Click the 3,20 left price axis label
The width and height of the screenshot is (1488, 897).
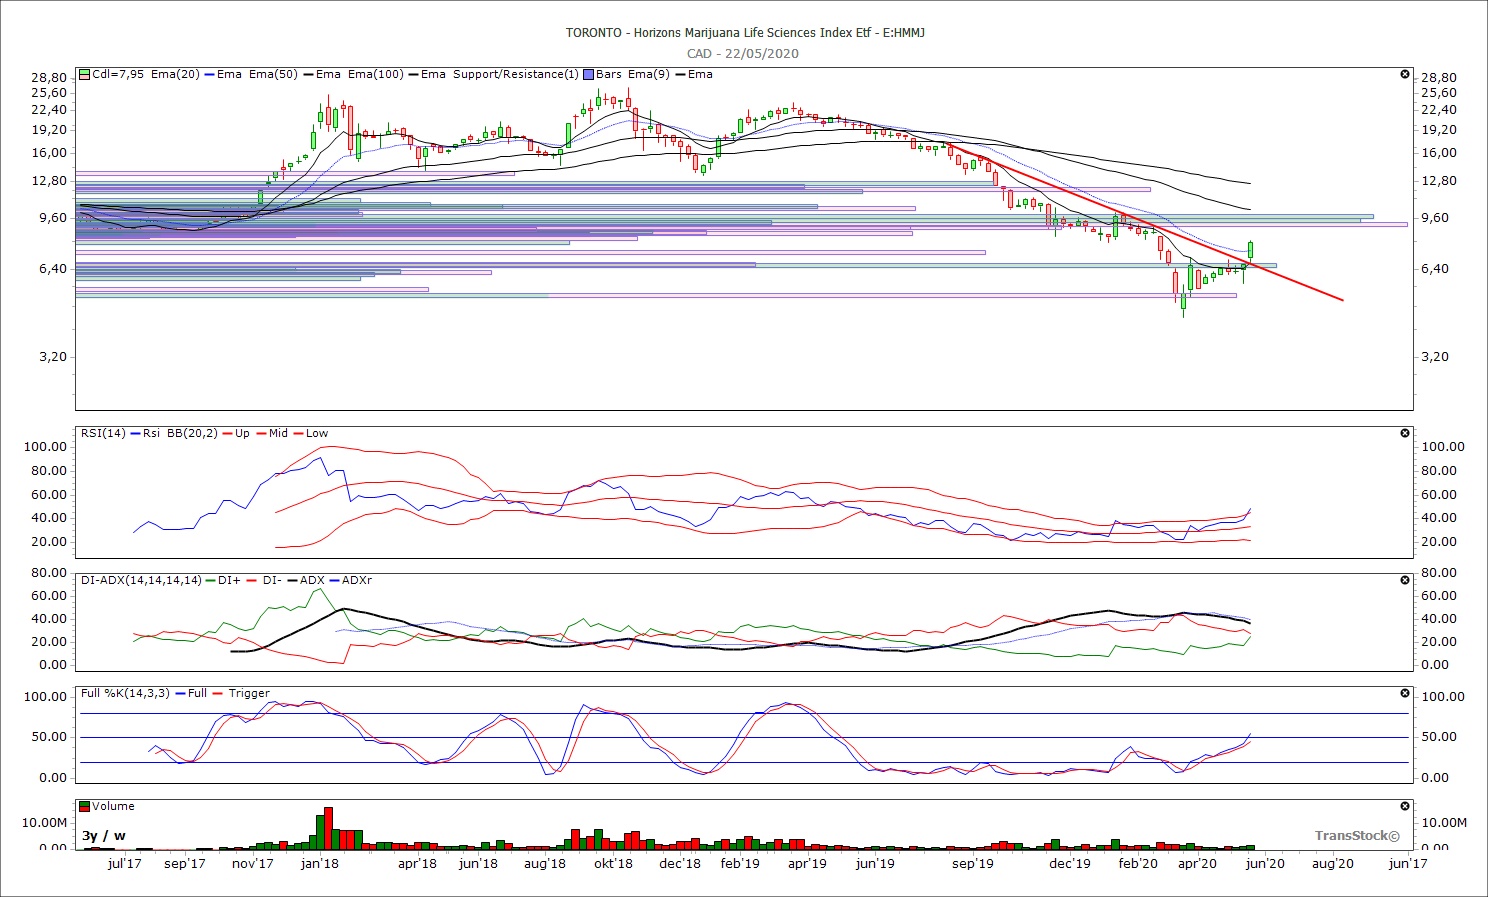[54, 357]
